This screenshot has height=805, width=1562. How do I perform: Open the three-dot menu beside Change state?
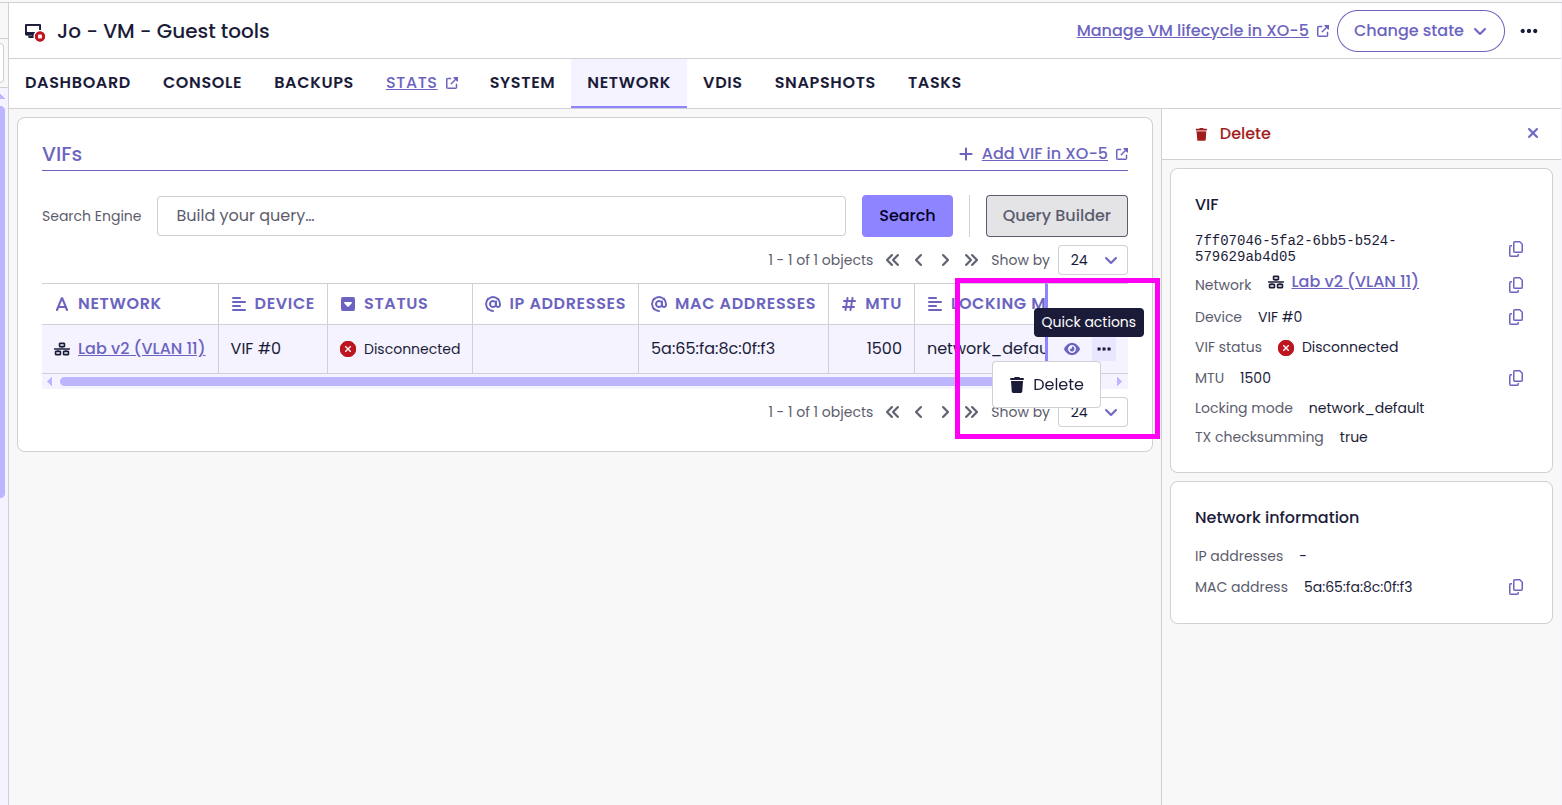[x=1528, y=31]
